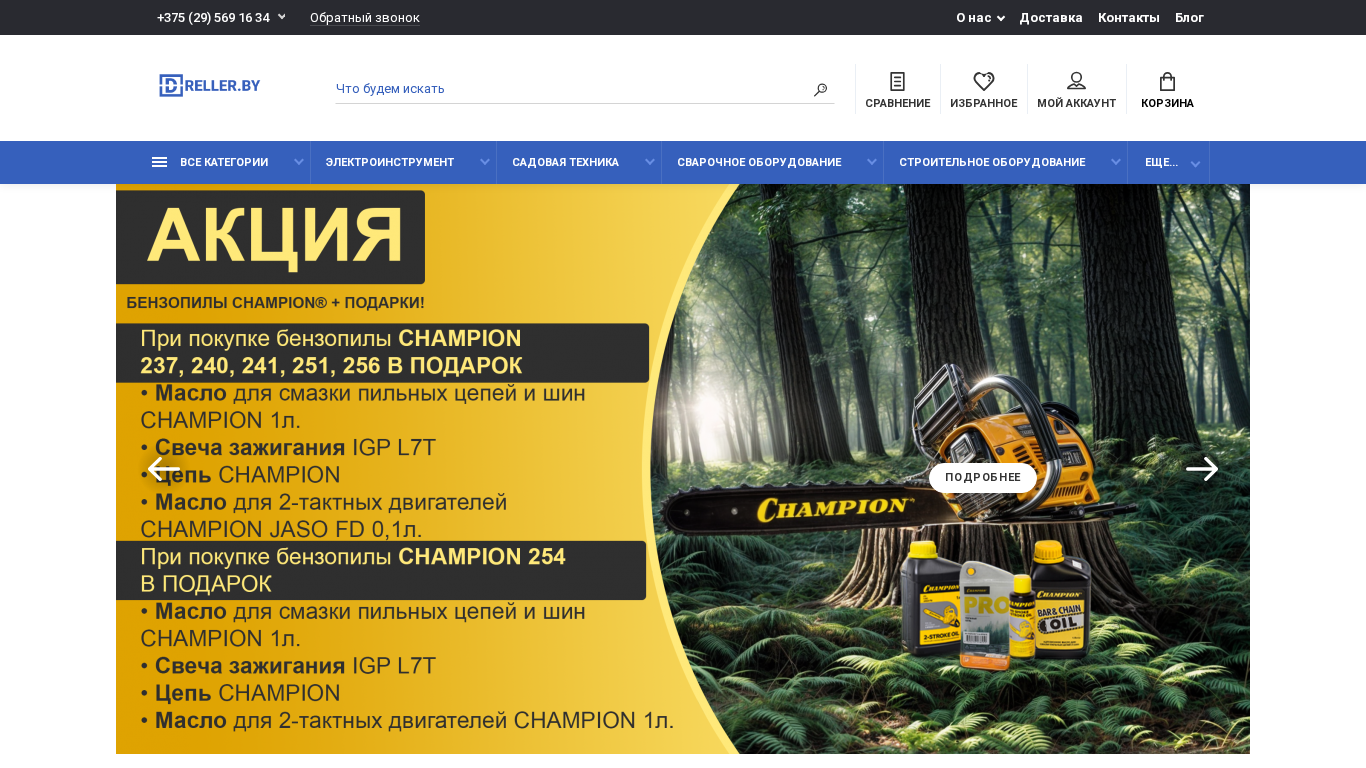Expand the Все категории chevron
The image size is (1366, 768).
[298, 163]
